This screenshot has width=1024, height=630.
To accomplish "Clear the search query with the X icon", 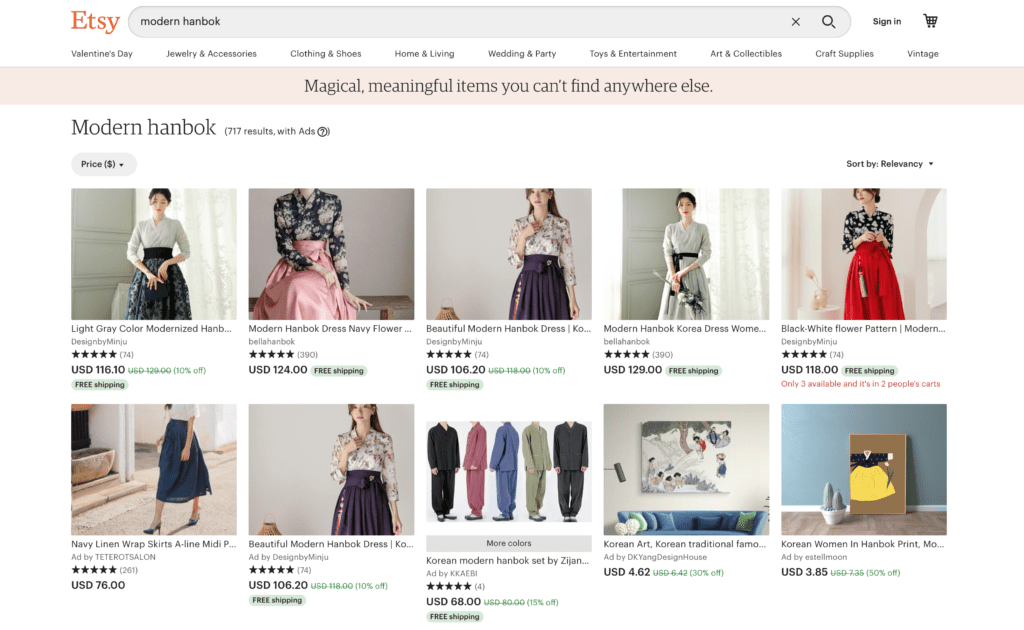I will click(x=795, y=21).
